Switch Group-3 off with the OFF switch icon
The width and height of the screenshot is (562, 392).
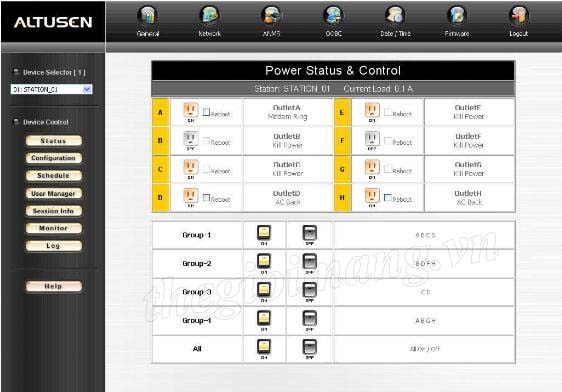(310, 290)
